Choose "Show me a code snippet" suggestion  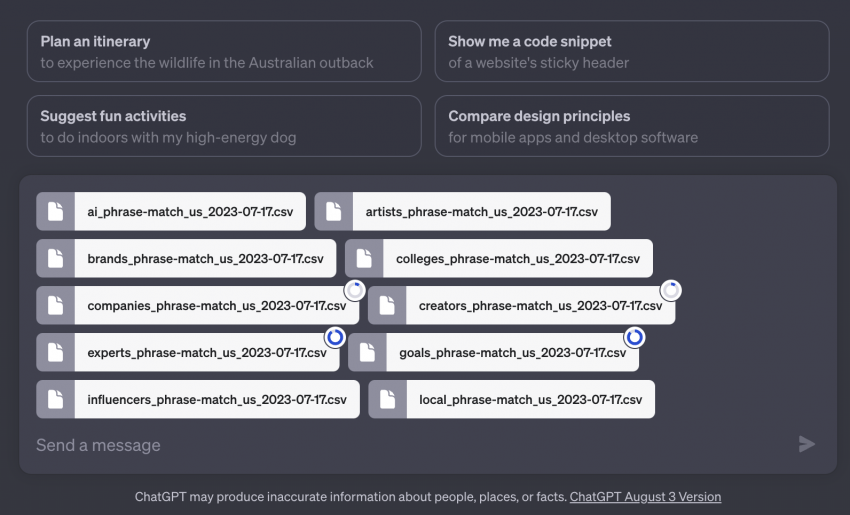(631, 51)
